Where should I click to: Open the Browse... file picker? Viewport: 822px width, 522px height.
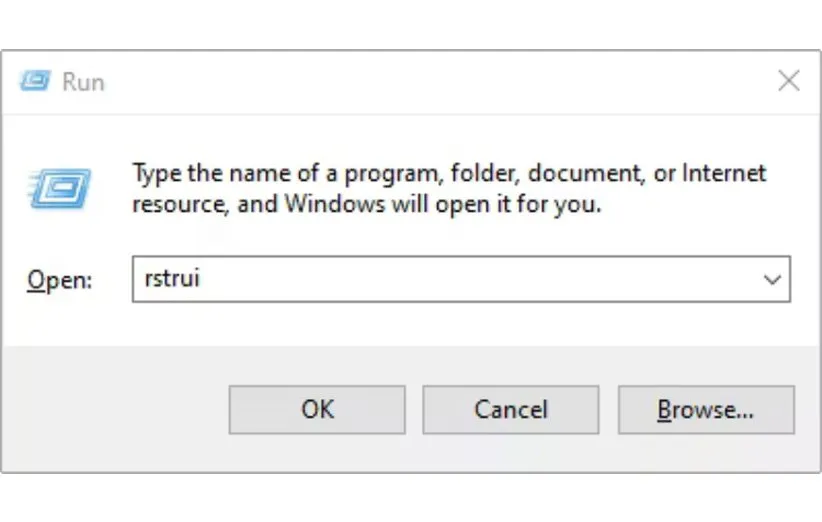click(705, 409)
